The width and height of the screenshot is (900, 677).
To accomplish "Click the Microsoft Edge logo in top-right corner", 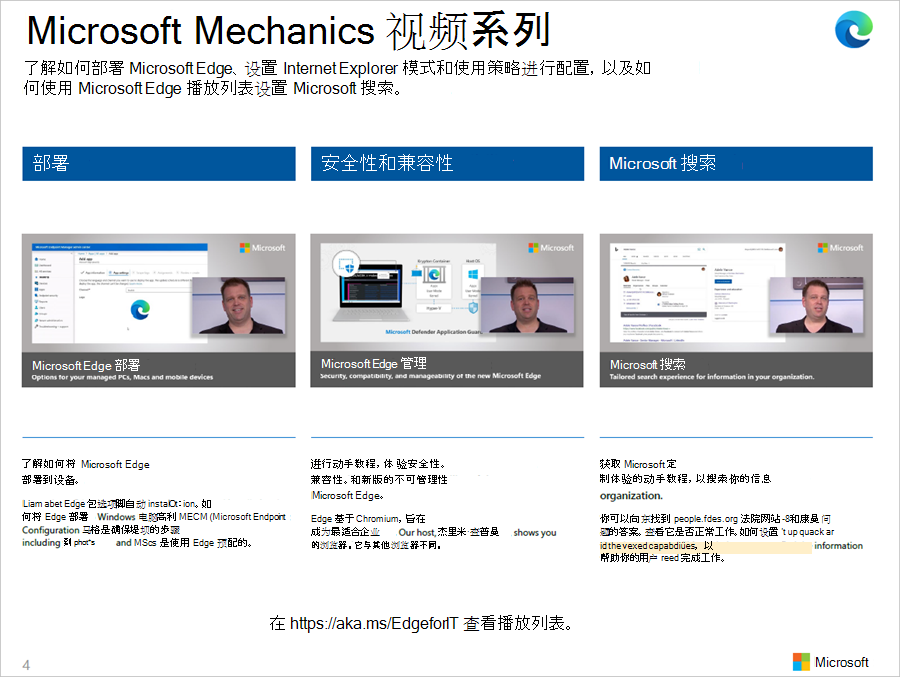I will coord(854,29).
